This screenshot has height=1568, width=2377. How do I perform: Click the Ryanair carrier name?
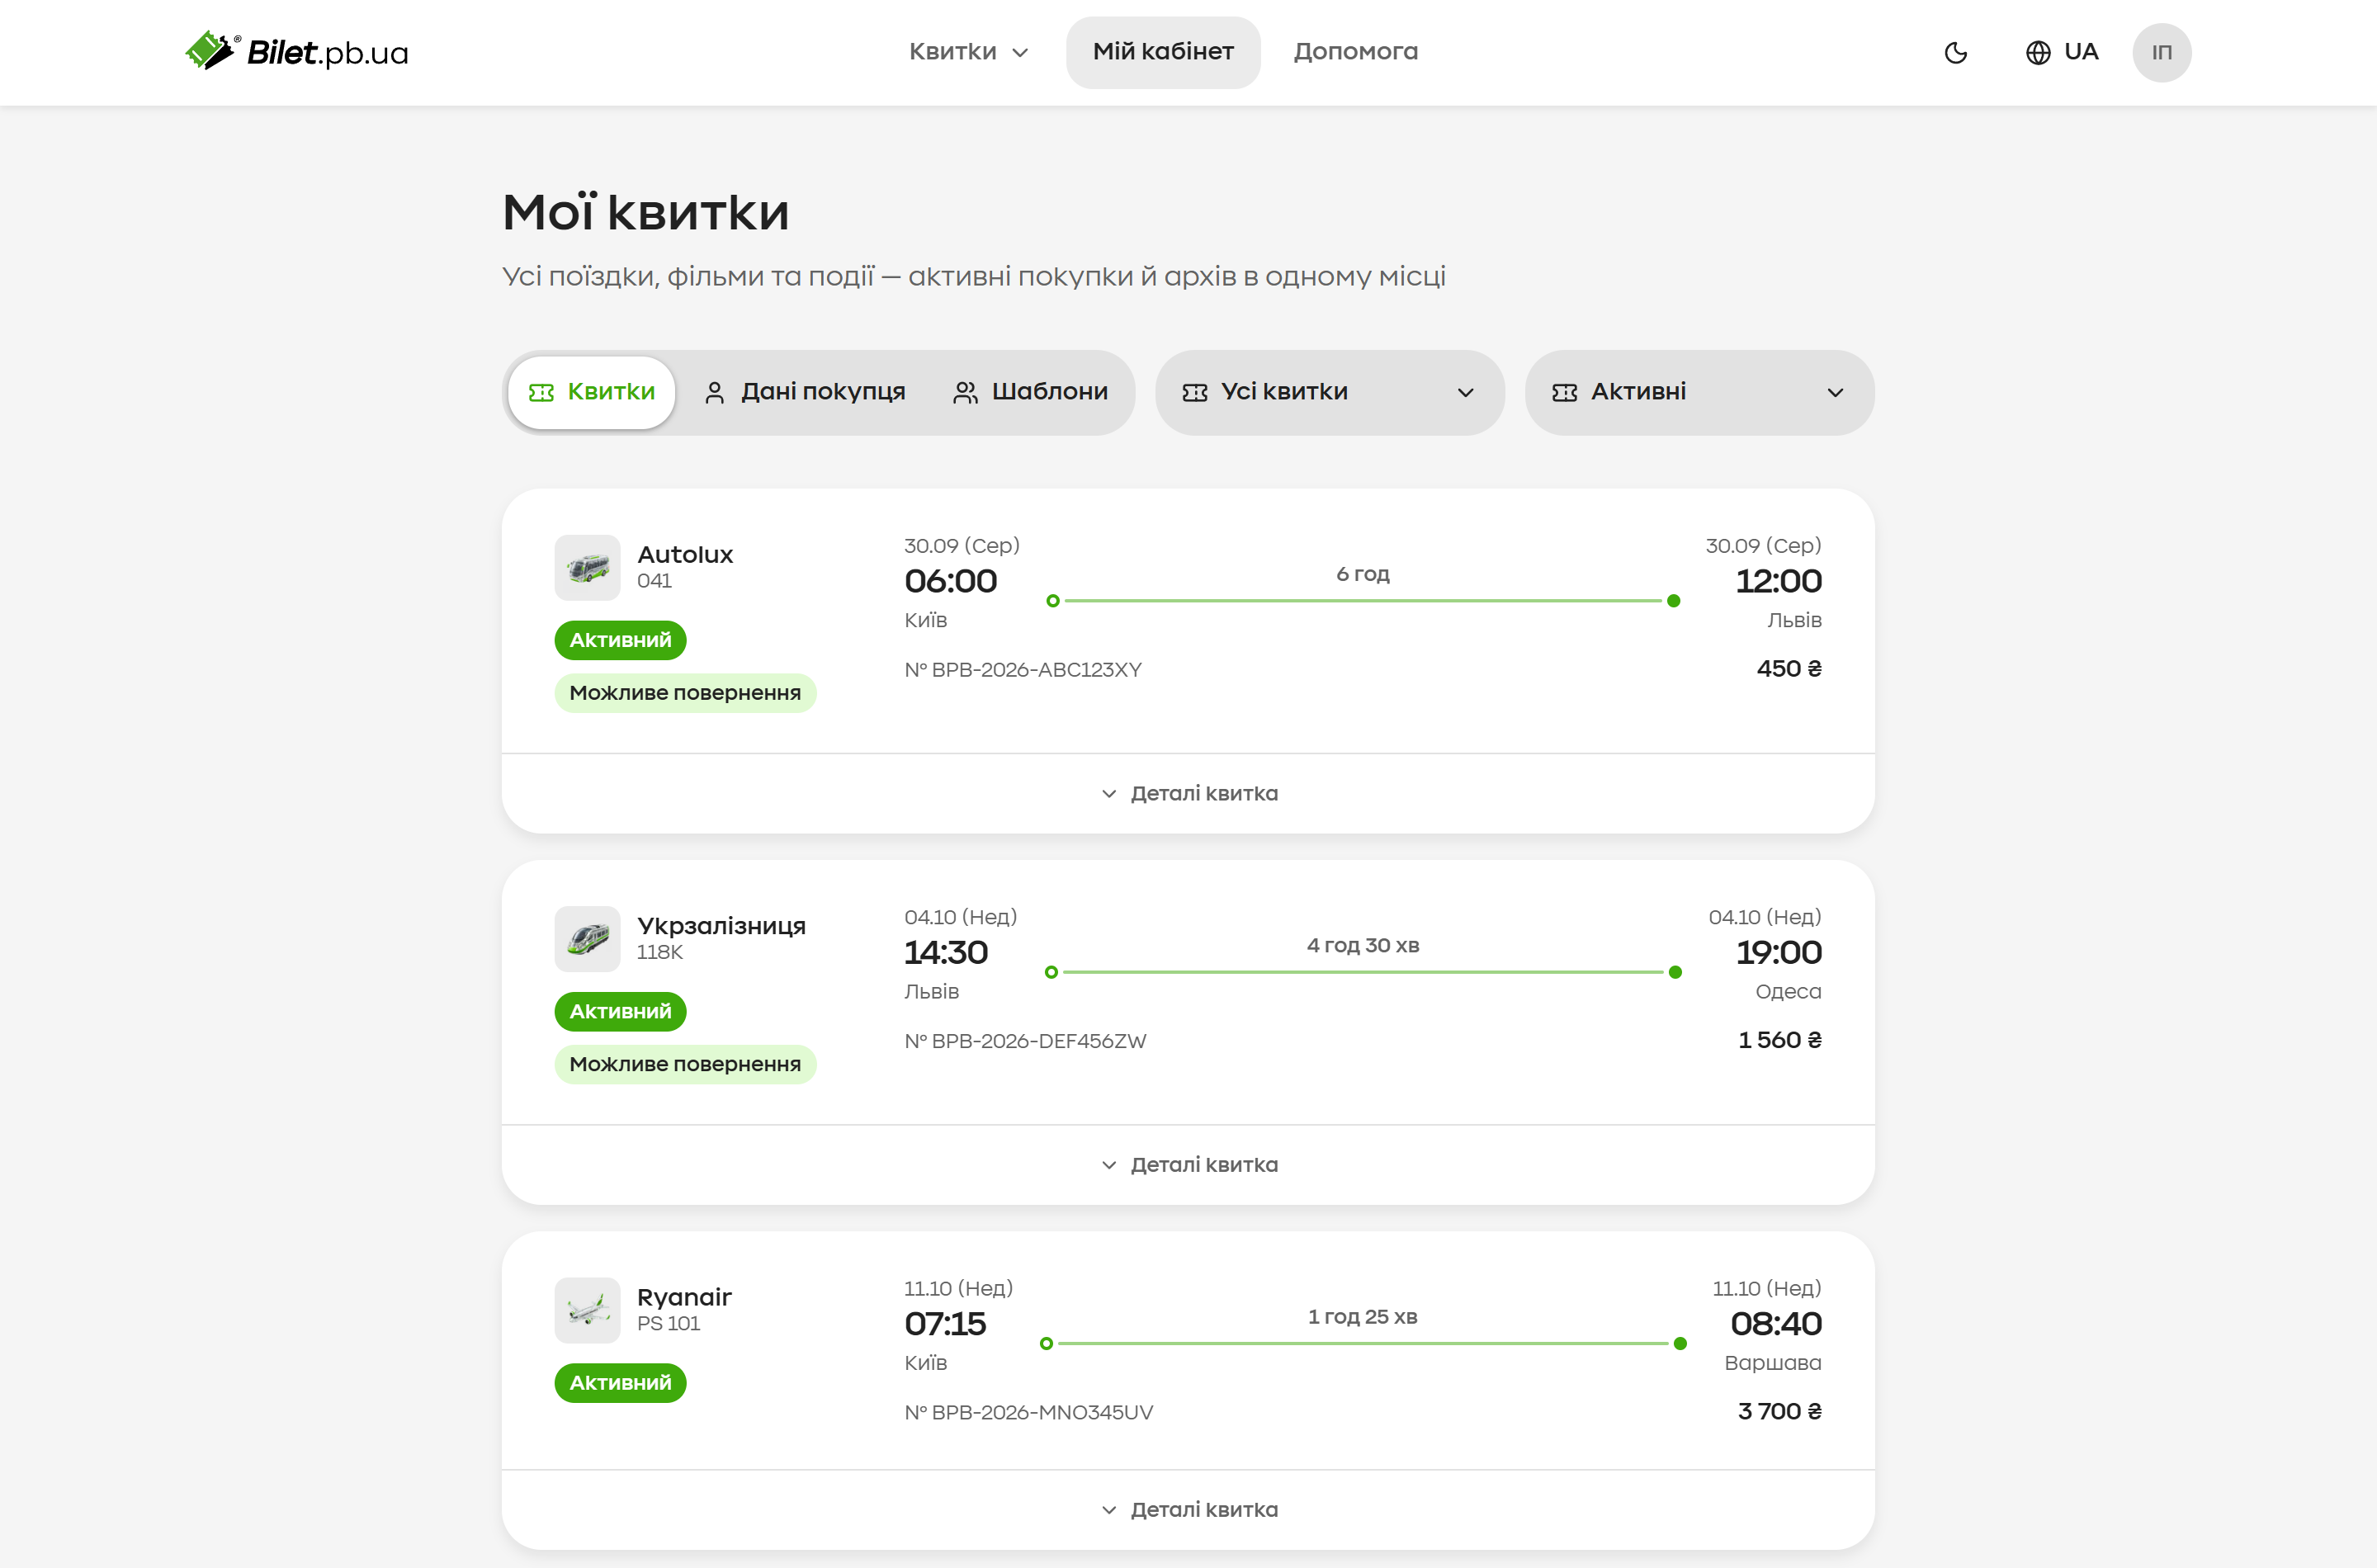click(x=684, y=1297)
